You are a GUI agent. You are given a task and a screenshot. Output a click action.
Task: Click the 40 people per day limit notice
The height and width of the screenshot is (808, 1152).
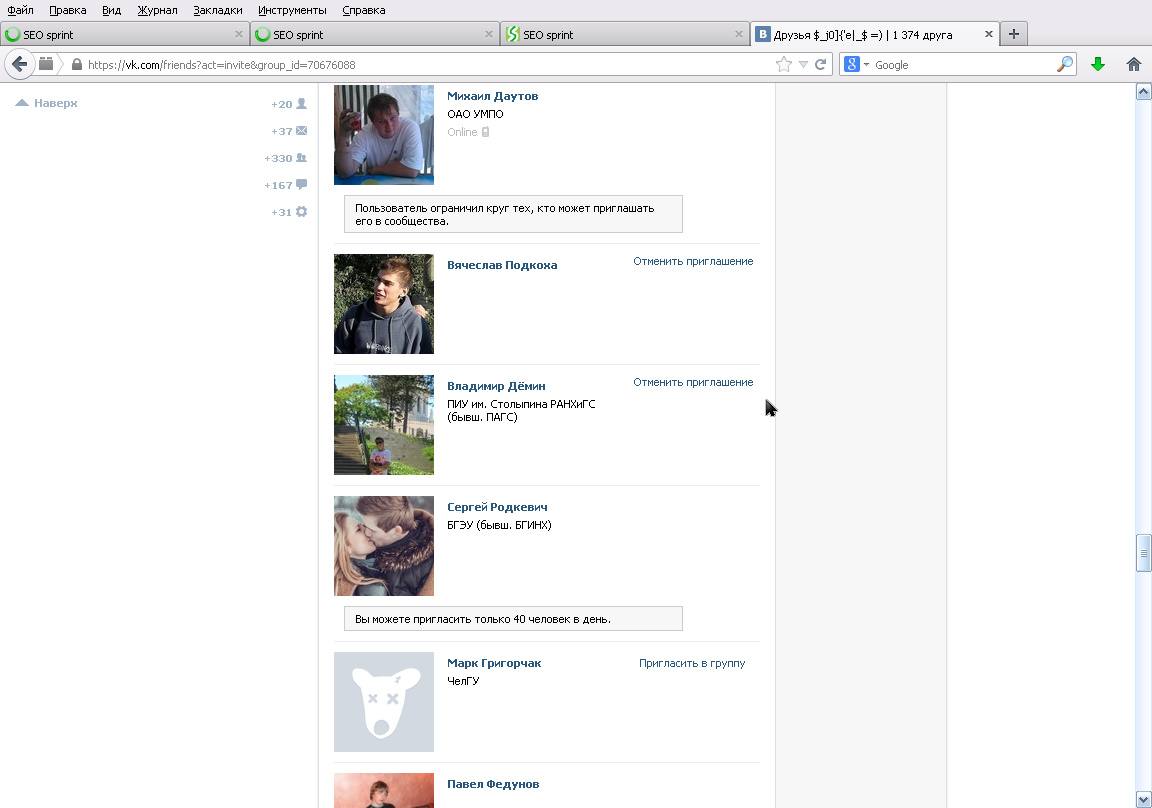[x=513, y=618]
